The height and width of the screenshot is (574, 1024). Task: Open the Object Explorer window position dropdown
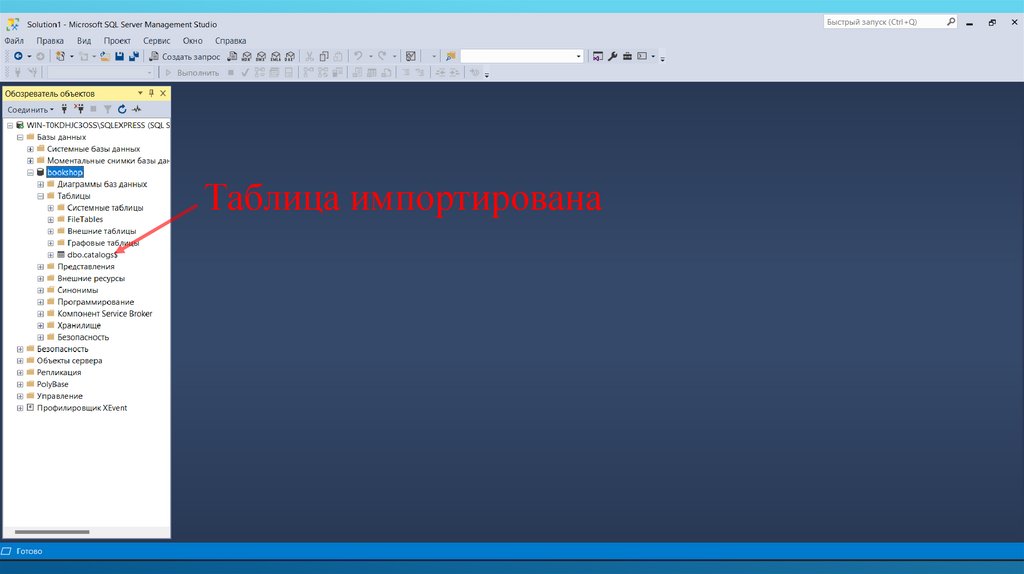pyautogui.click(x=140, y=93)
